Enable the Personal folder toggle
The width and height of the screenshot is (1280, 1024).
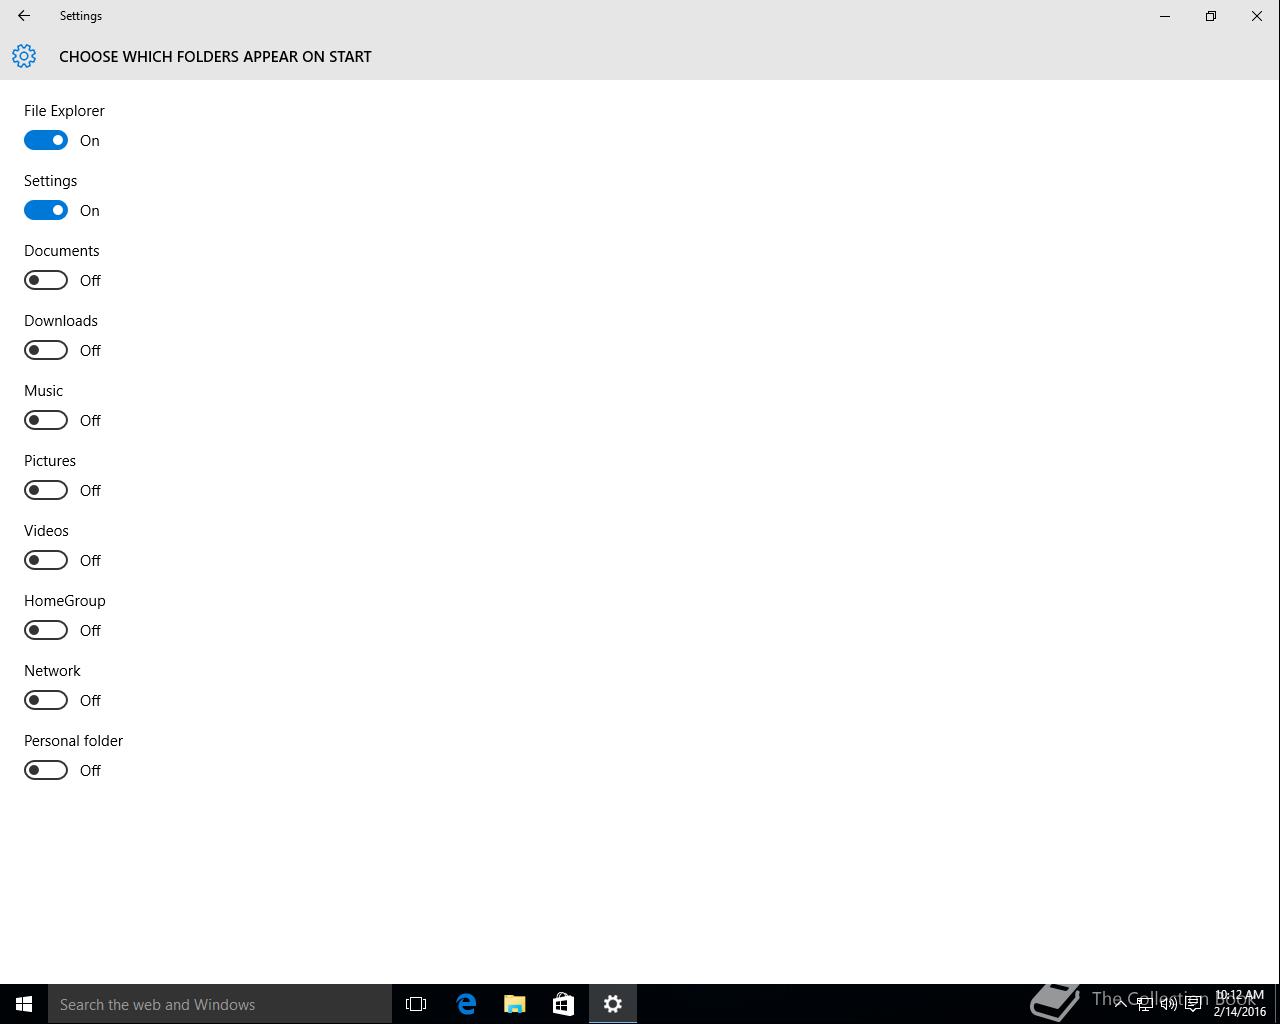[x=46, y=770]
